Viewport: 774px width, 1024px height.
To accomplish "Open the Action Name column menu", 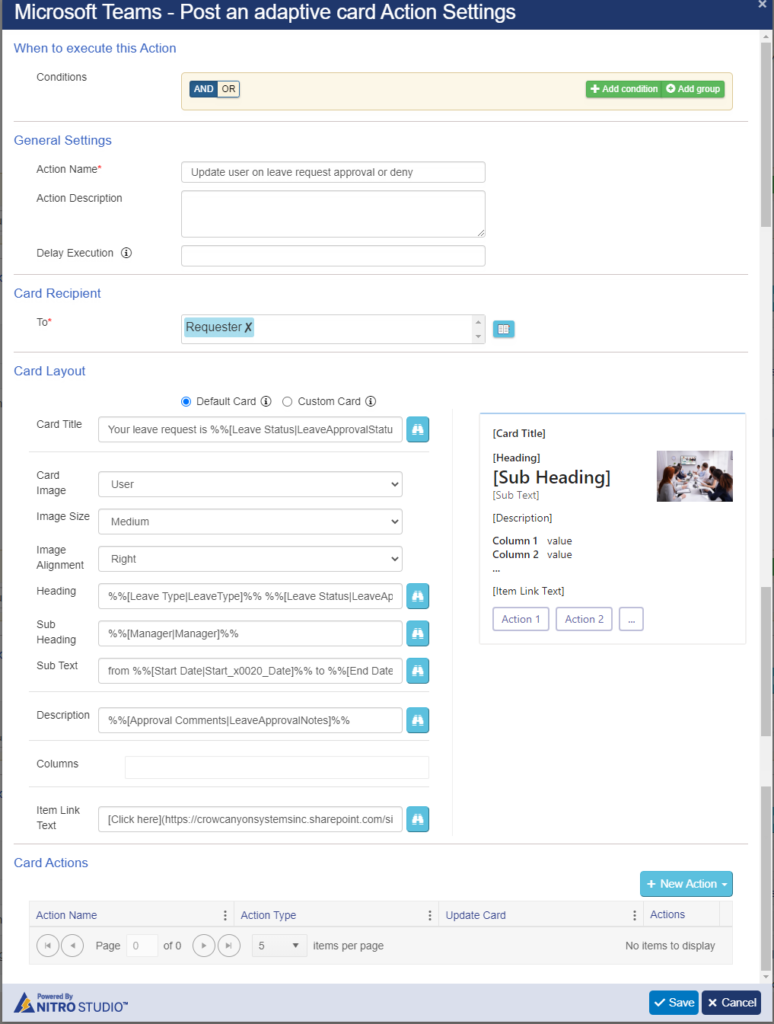I will [x=225, y=915].
